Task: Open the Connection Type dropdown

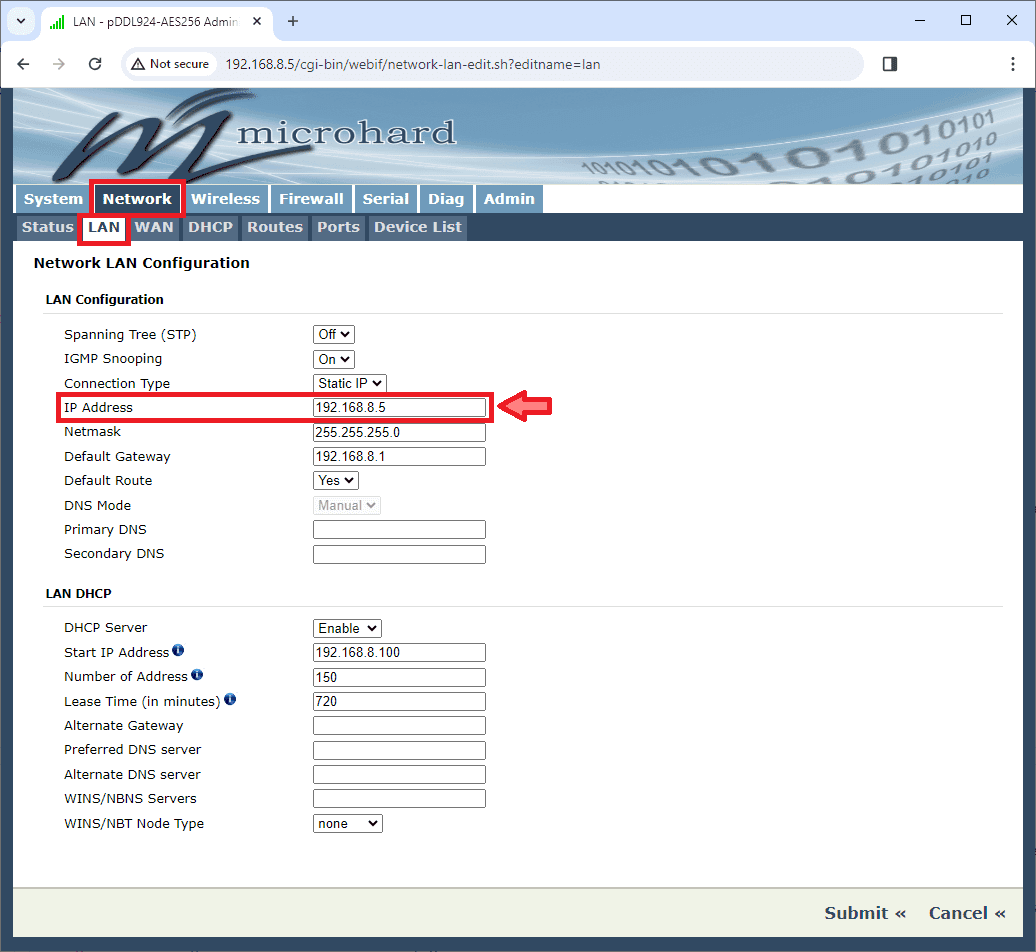Action: tap(349, 383)
